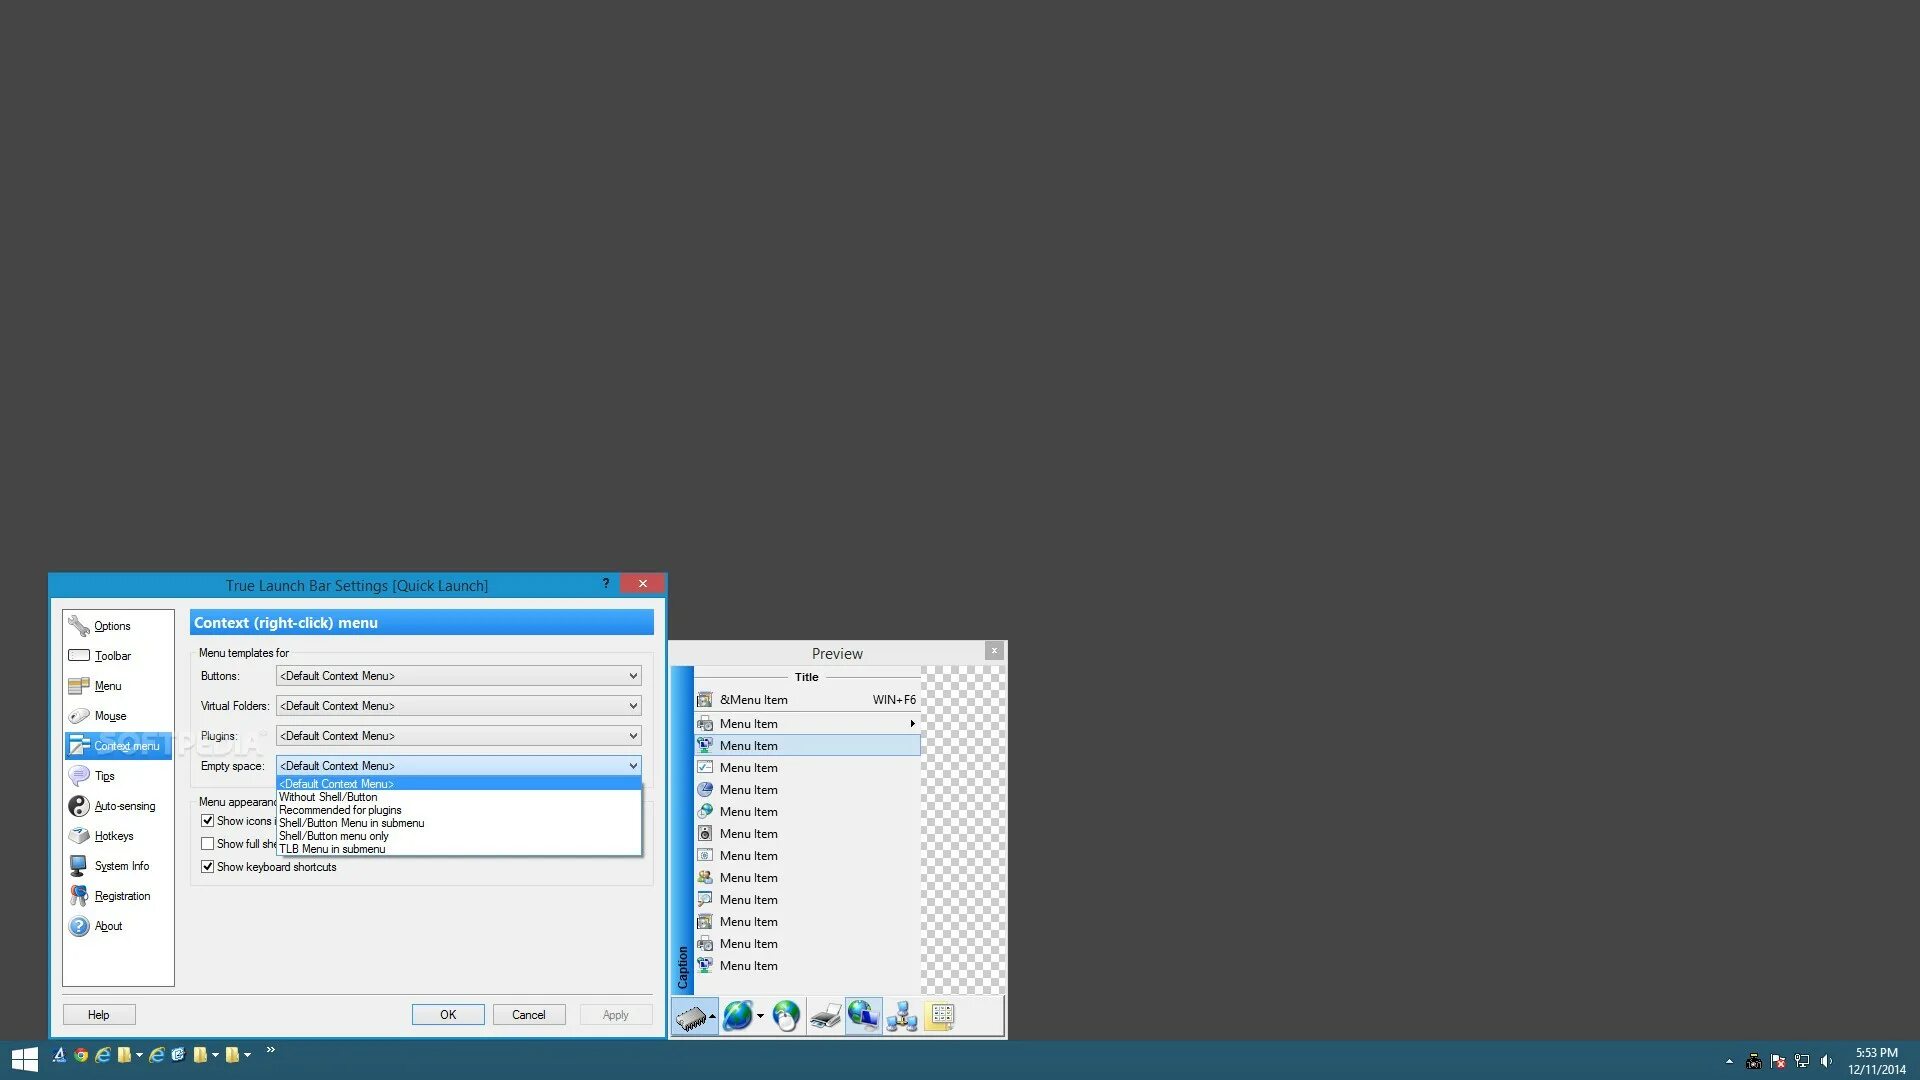
Task: Click the memory chip icon in preview toolbar
Action: point(691,1017)
